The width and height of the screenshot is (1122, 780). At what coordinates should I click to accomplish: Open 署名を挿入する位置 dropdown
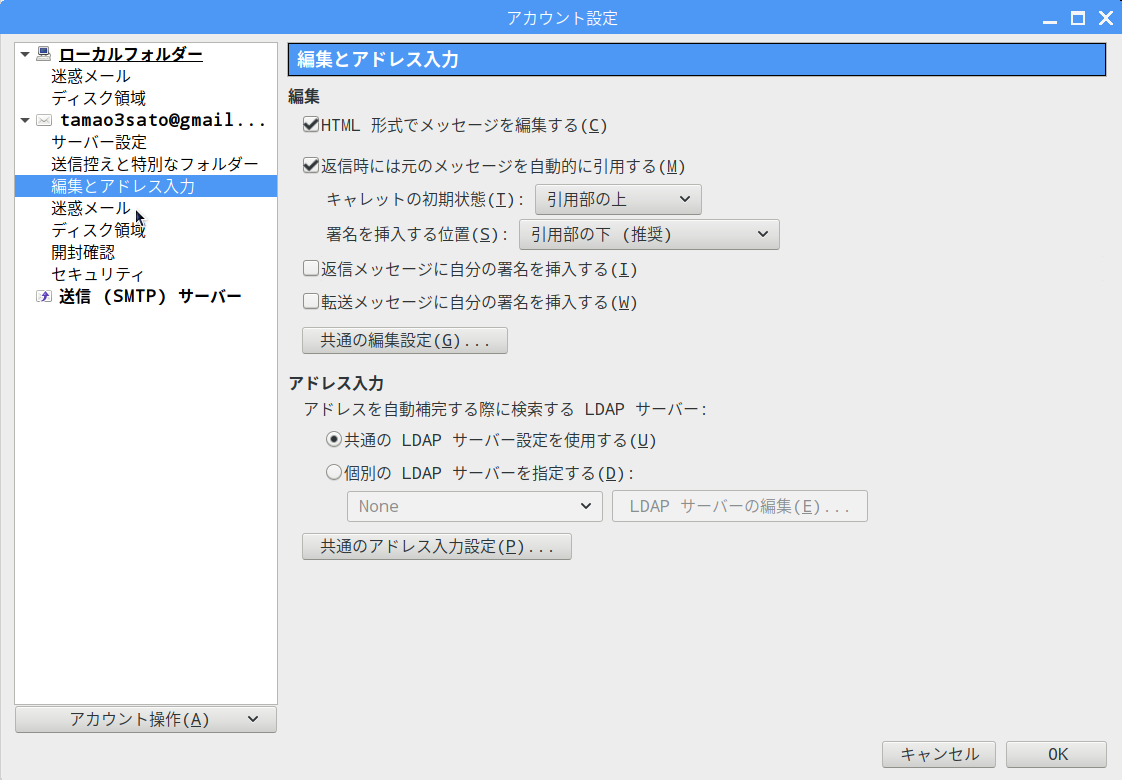point(649,235)
